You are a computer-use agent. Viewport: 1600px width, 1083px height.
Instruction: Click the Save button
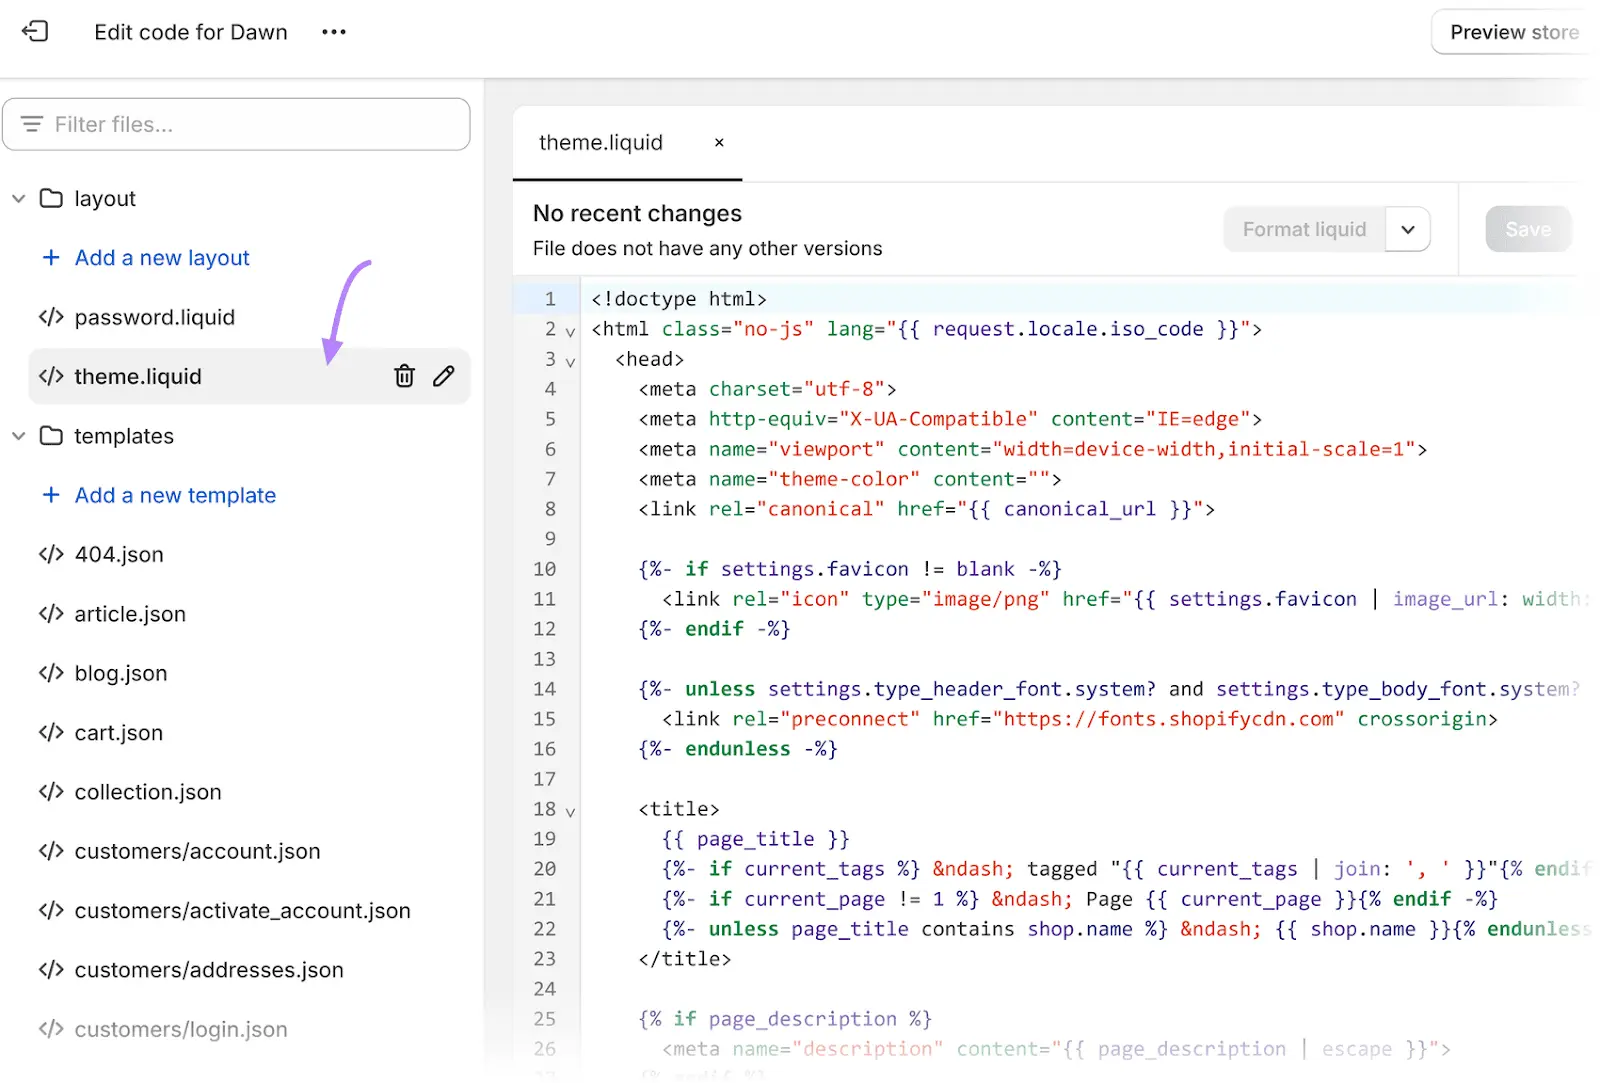tap(1528, 229)
